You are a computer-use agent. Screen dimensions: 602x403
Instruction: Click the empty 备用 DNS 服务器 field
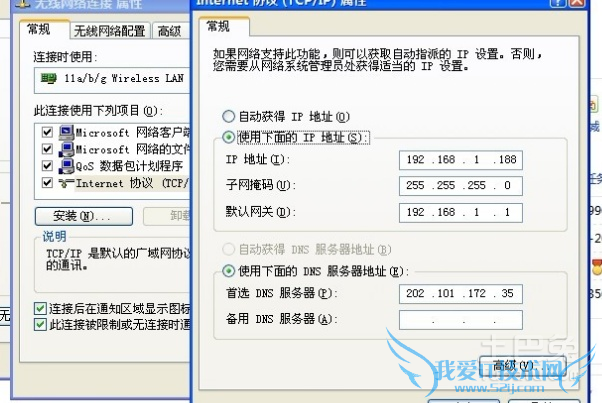point(461,320)
